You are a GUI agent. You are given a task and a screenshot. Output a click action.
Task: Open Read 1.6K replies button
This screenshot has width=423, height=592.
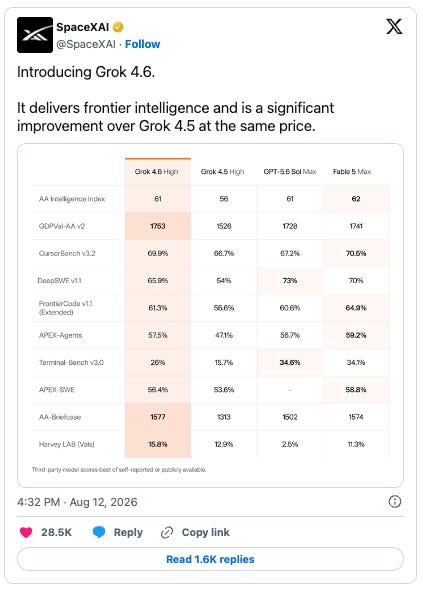click(x=210, y=559)
